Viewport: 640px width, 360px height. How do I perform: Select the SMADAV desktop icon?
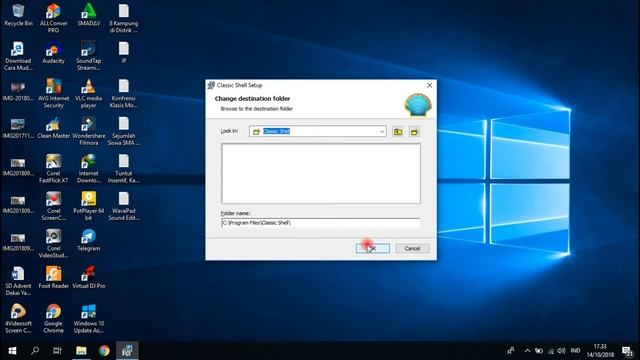[89, 16]
